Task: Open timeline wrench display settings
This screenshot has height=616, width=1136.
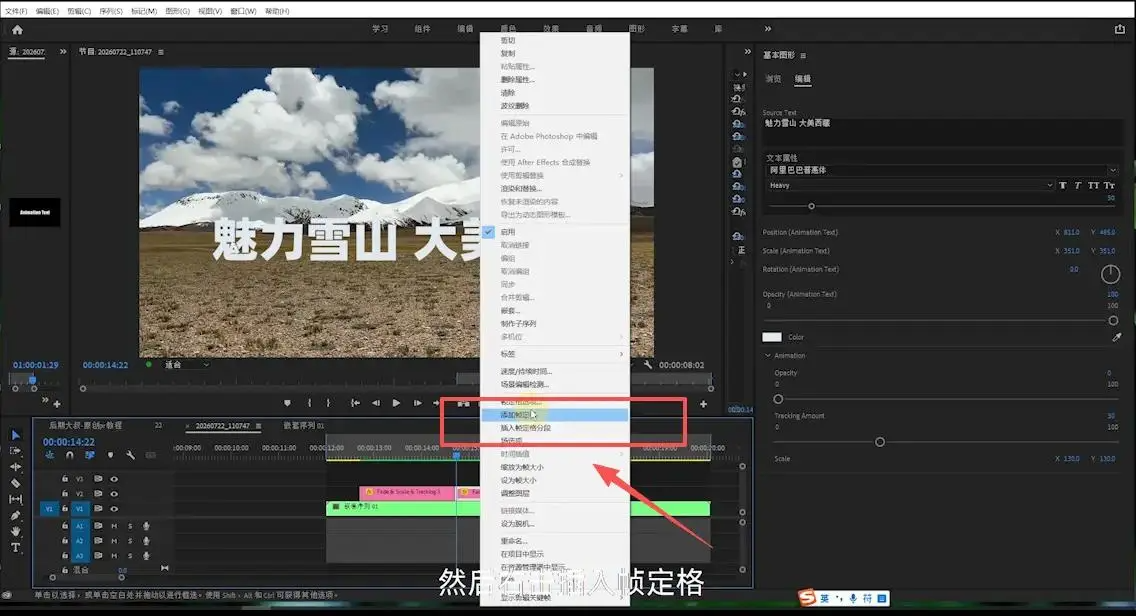Action: pos(130,455)
